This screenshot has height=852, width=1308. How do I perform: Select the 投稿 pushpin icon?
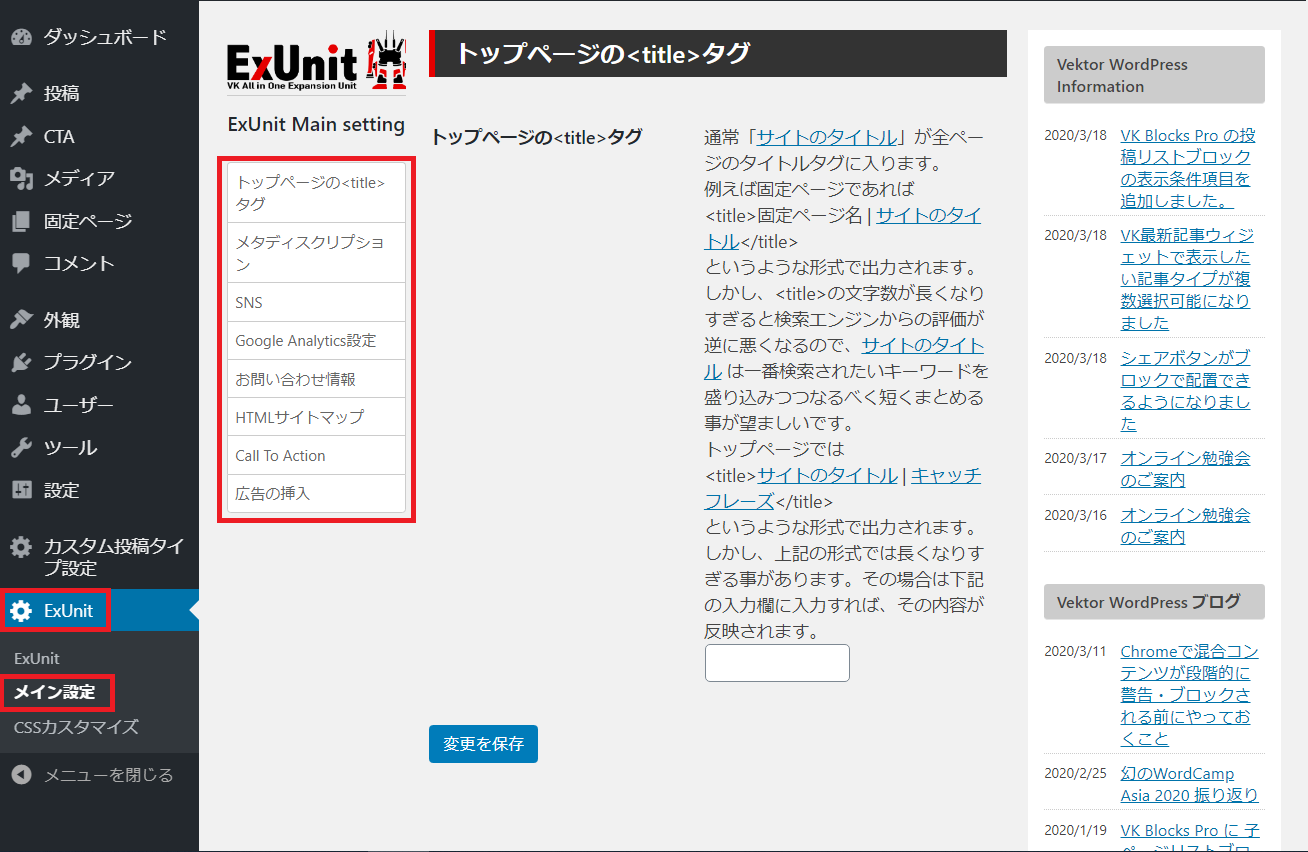coord(22,92)
